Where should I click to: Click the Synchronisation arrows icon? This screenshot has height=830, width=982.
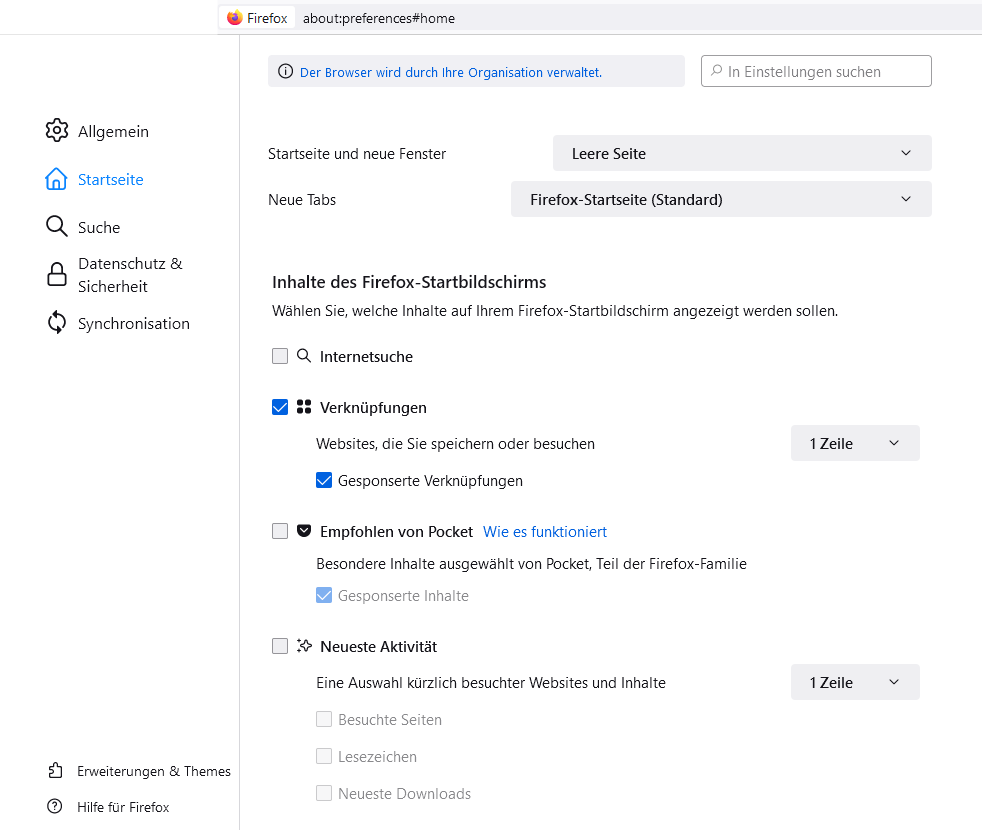(57, 323)
